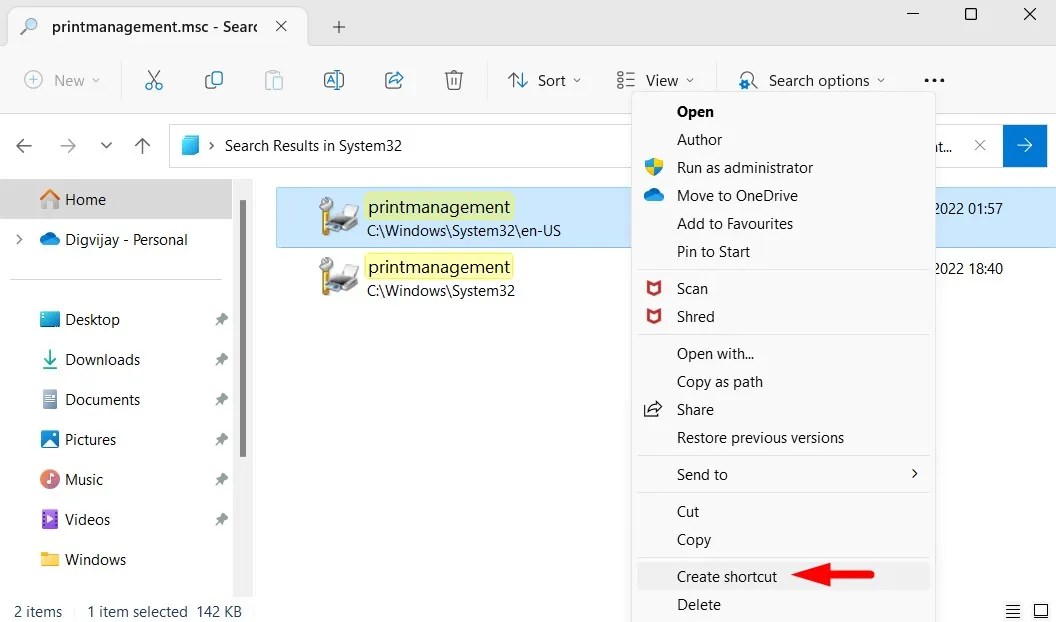Screen dimensions: 1056x622
Task: Select the Cut icon in the toolbar
Action: click(153, 80)
